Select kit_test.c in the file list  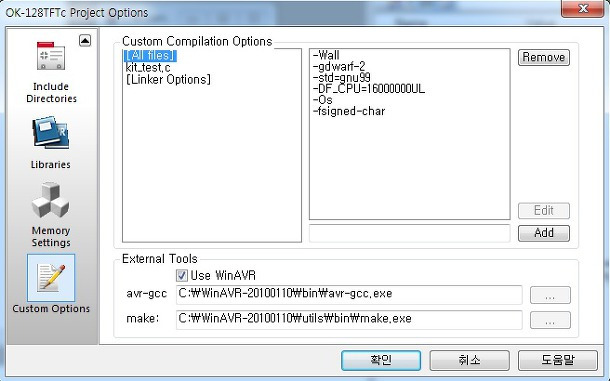(148, 68)
